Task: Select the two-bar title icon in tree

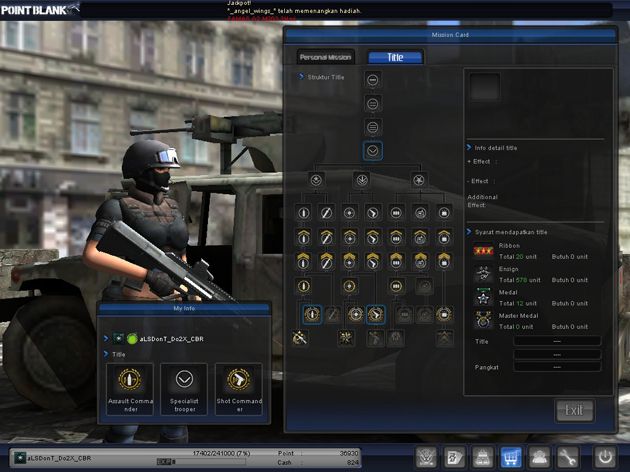Action: (372, 104)
